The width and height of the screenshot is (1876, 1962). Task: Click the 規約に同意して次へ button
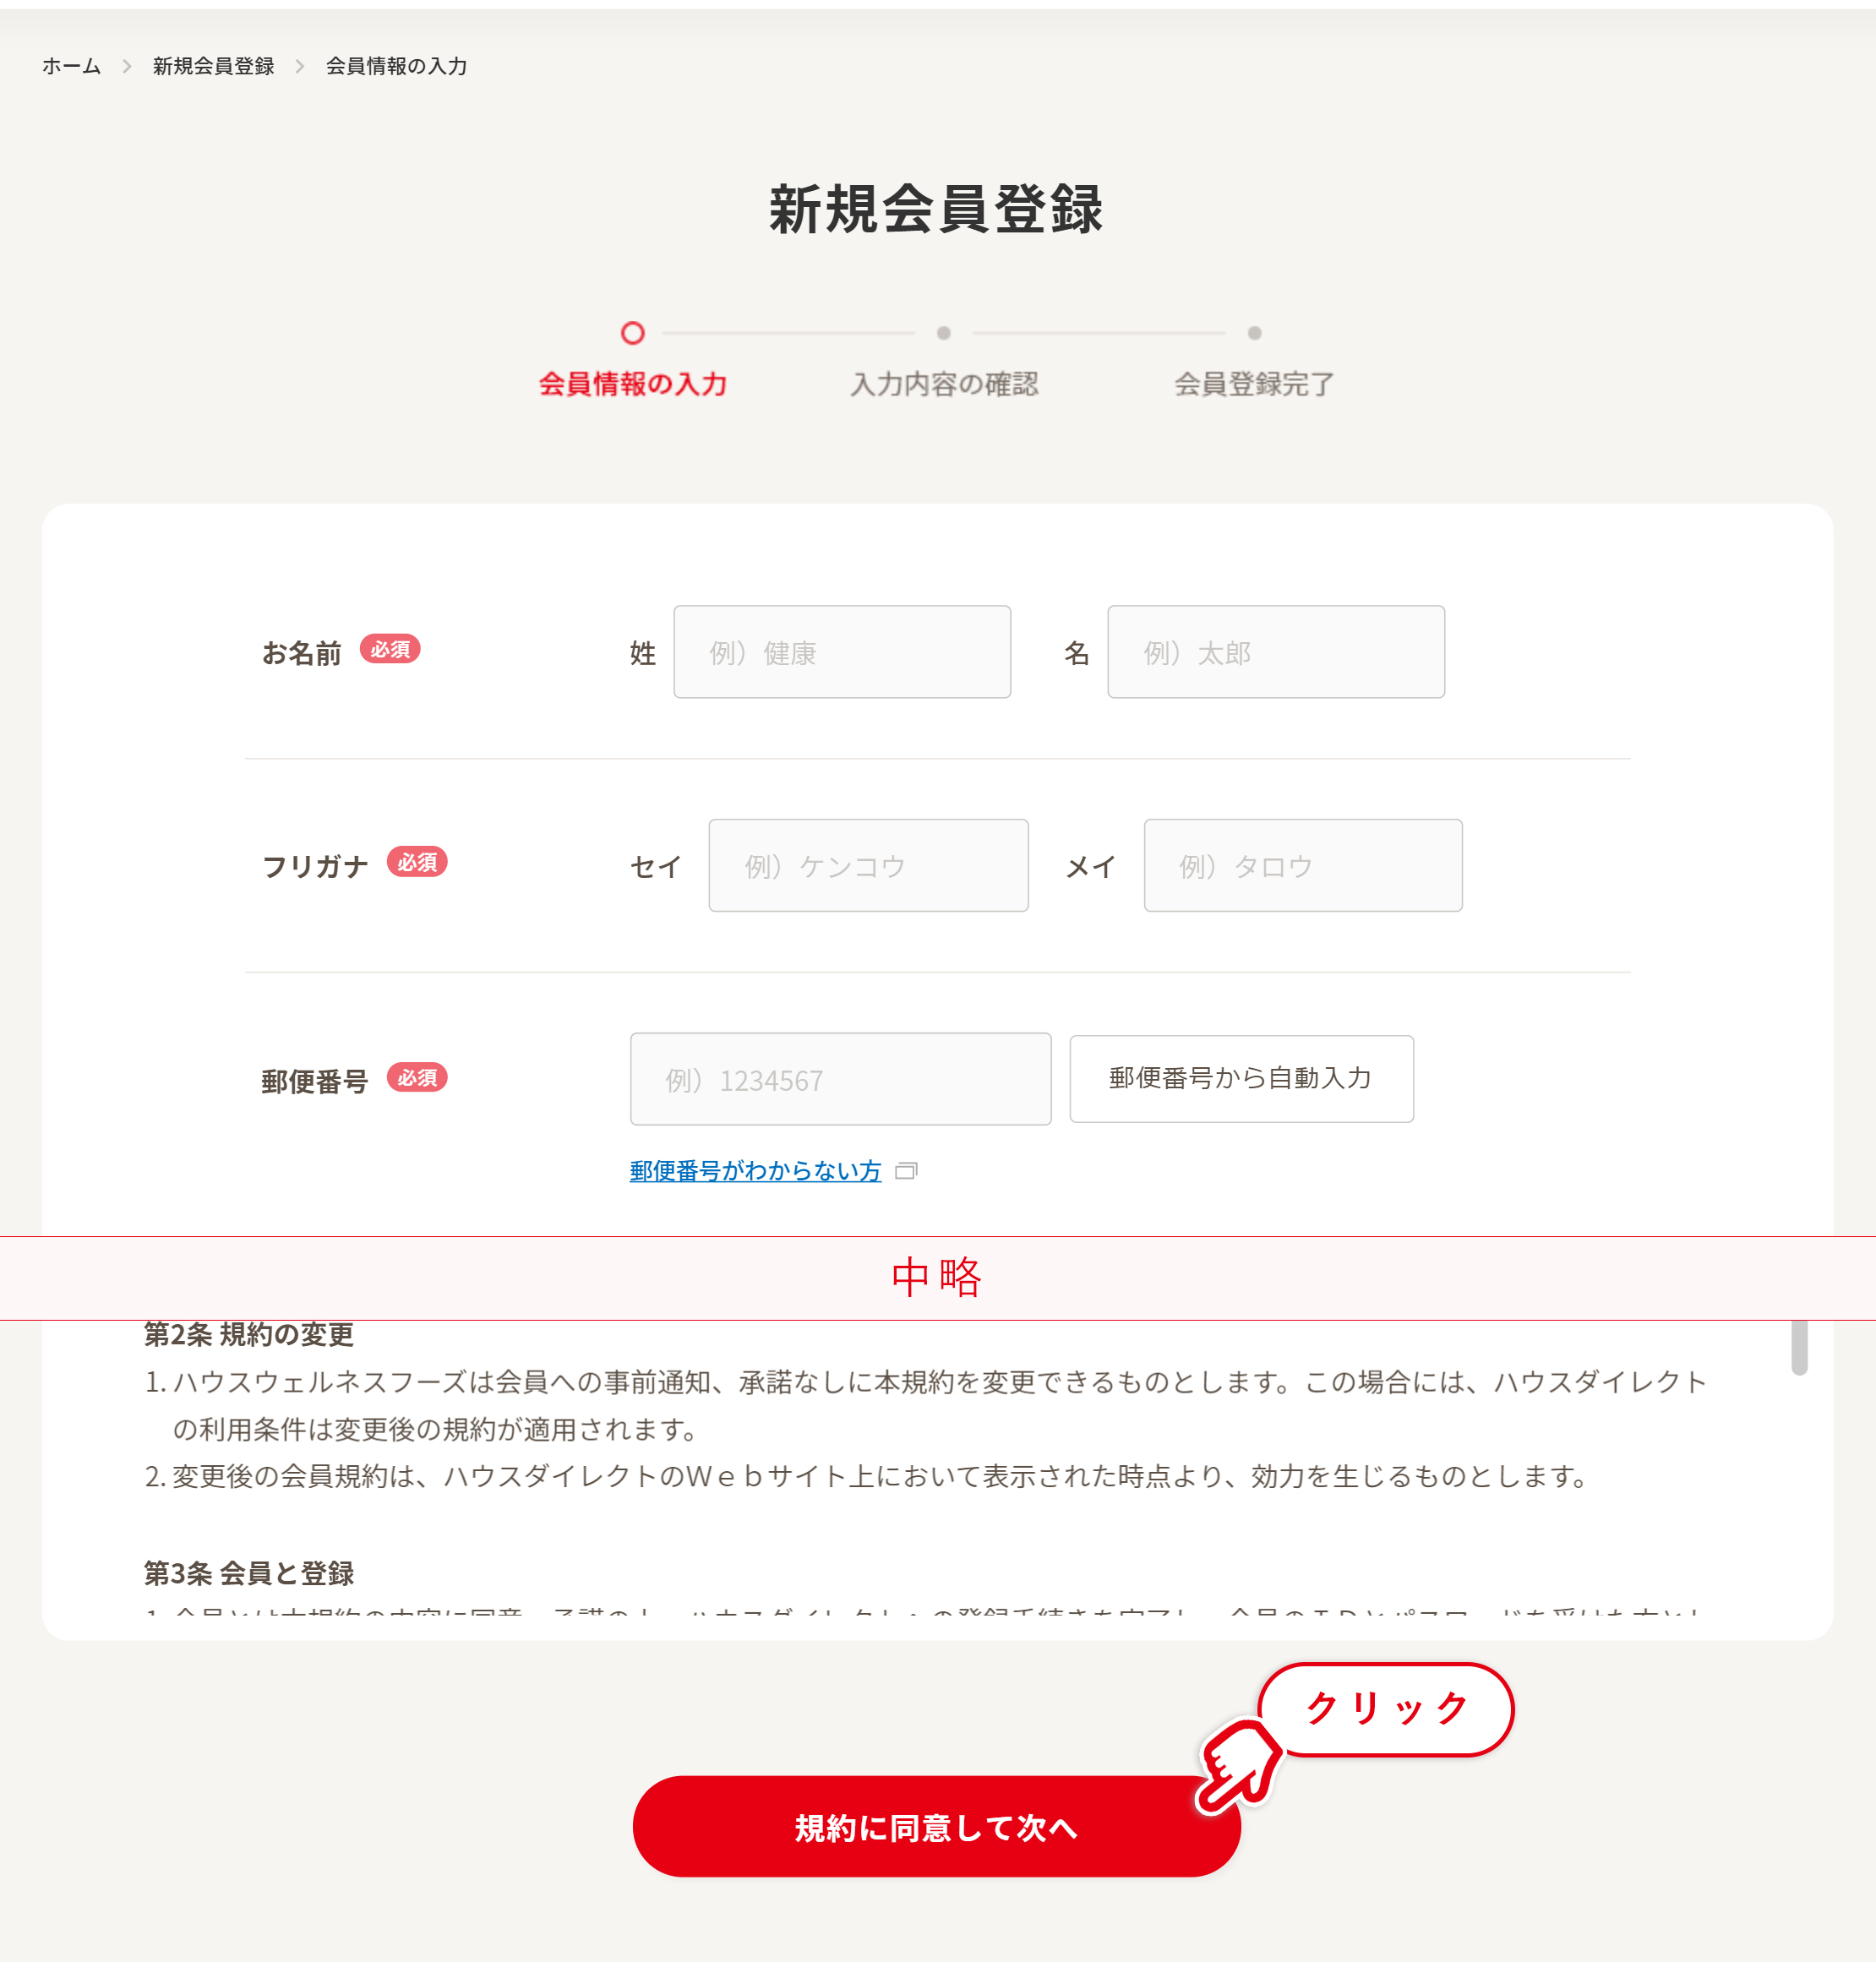click(936, 1827)
